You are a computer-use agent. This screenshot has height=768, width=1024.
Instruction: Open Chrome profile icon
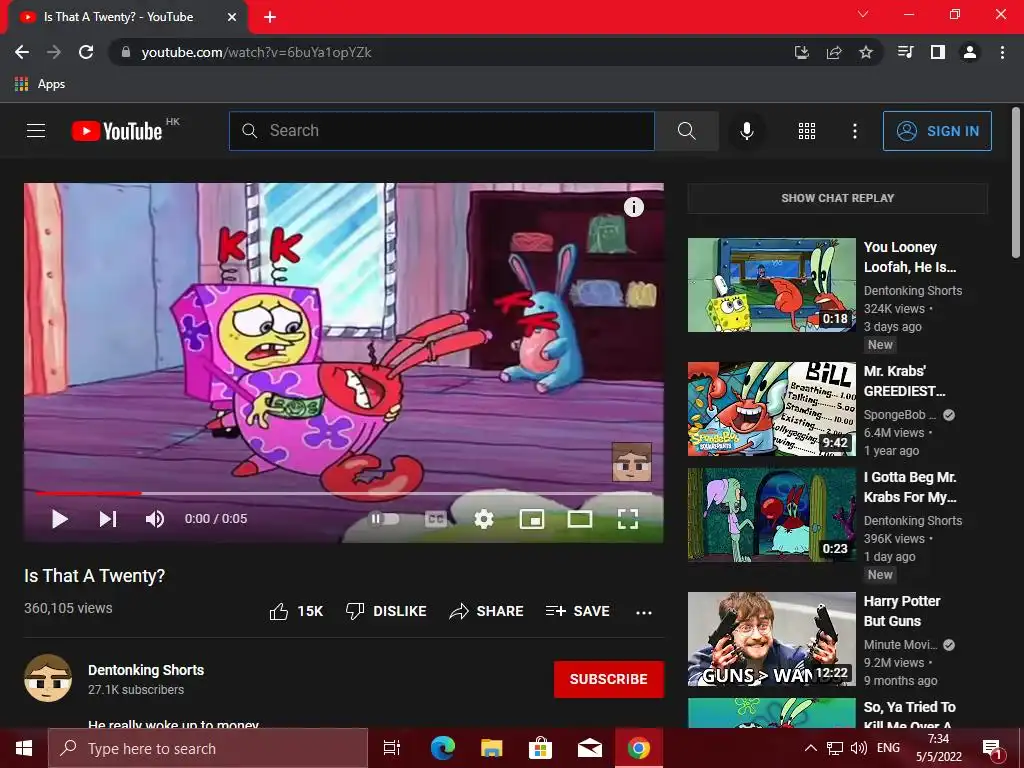point(970,52)
